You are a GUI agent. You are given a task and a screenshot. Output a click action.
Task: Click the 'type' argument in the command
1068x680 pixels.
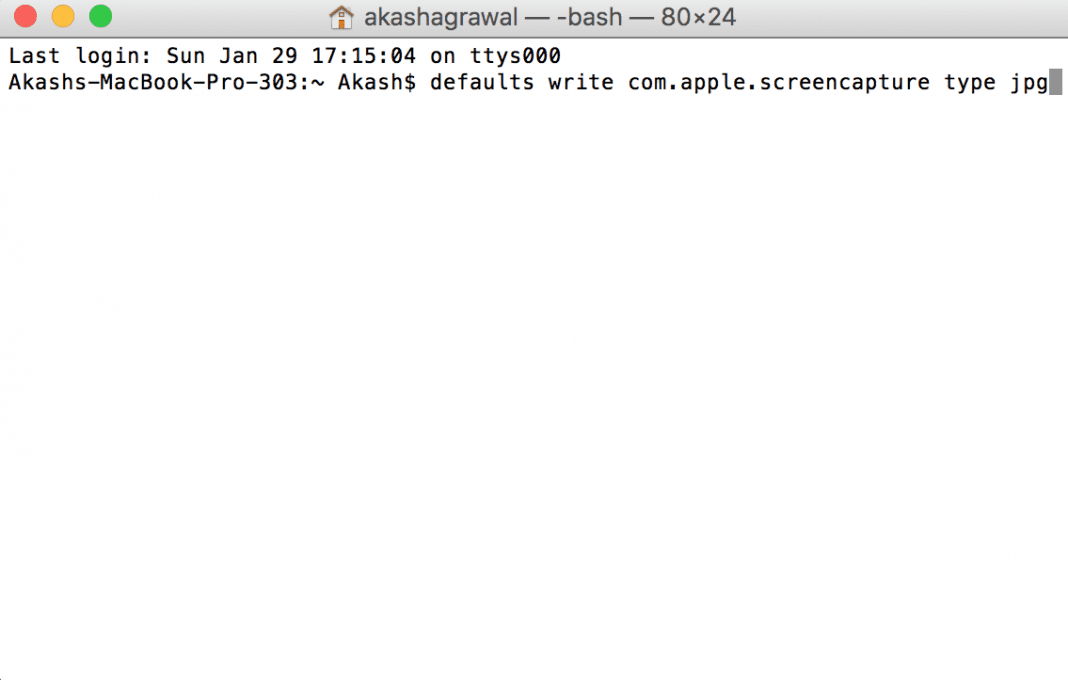coord(968,82)
